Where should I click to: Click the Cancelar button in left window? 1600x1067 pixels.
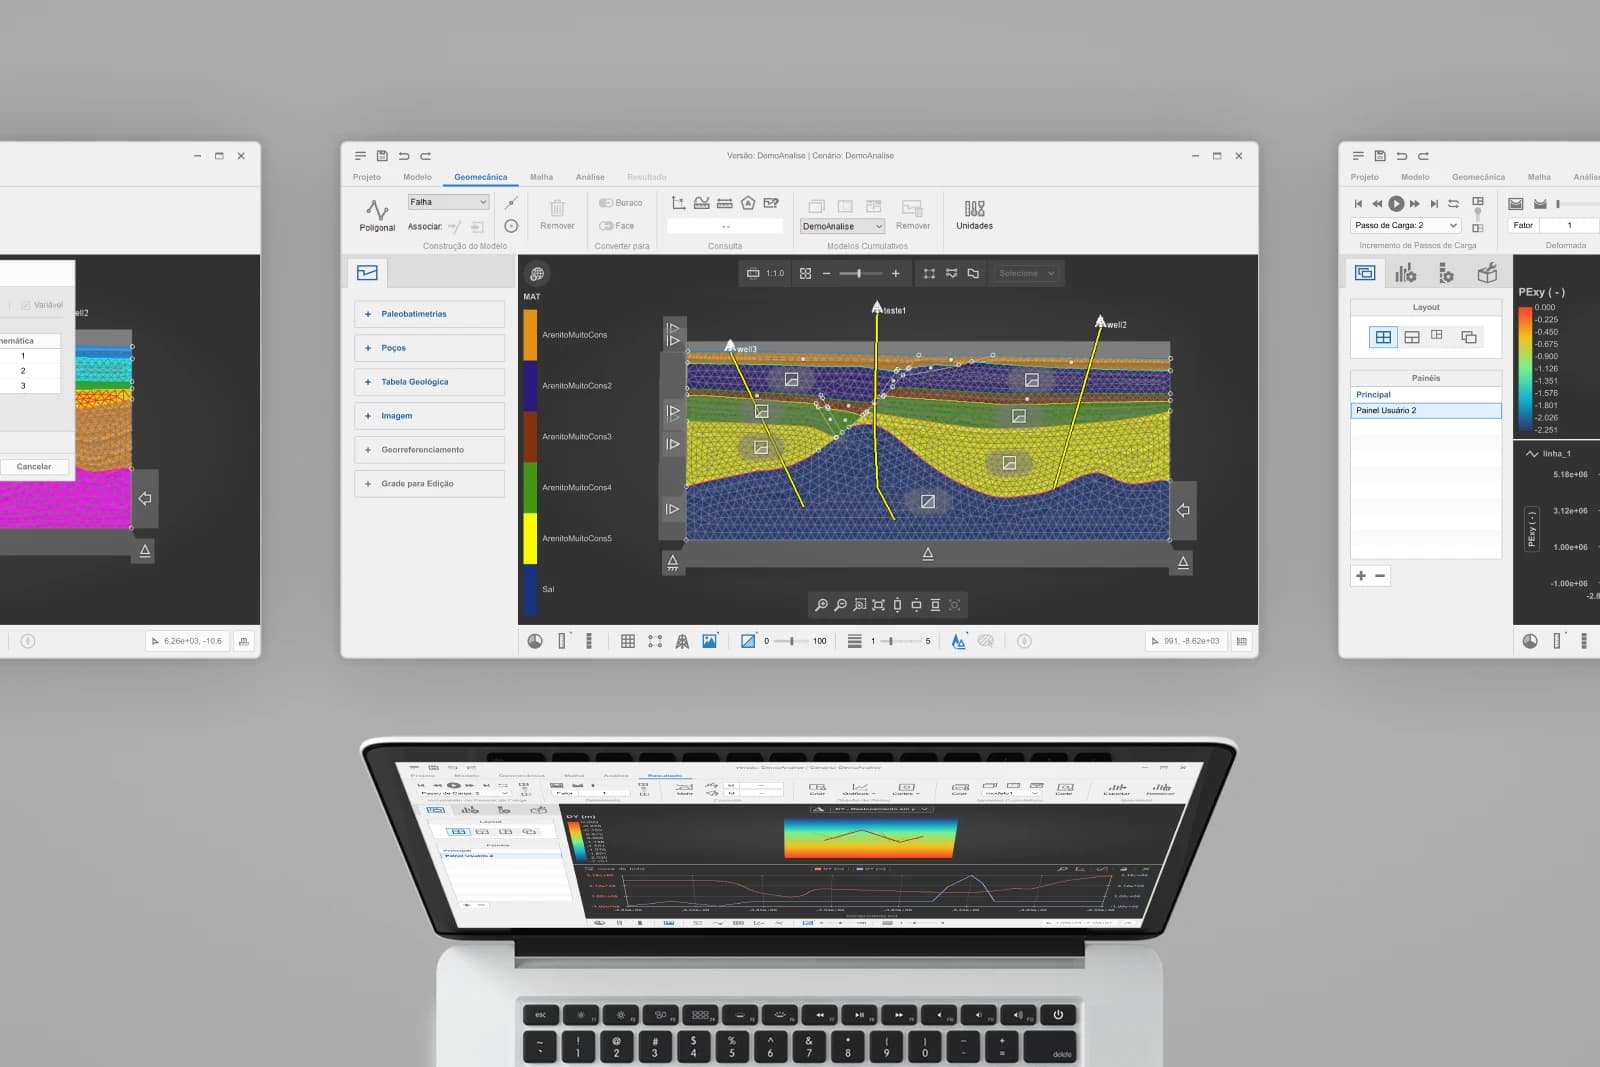tap(33, 467)
